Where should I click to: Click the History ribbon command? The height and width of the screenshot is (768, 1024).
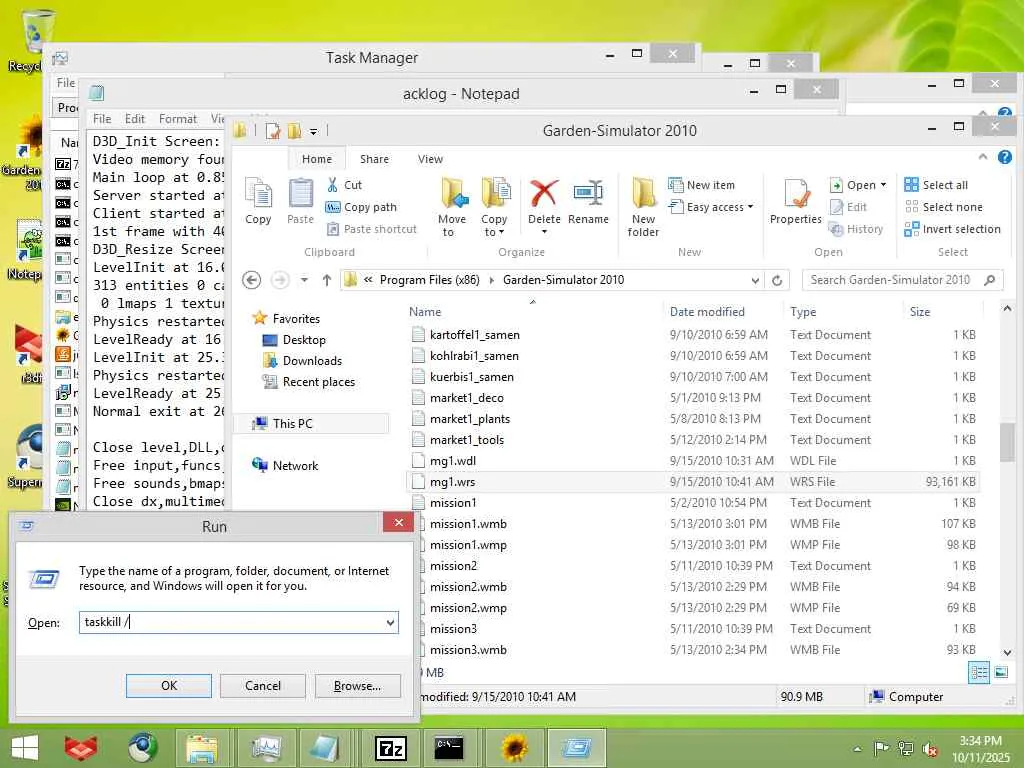click(856, 229)
